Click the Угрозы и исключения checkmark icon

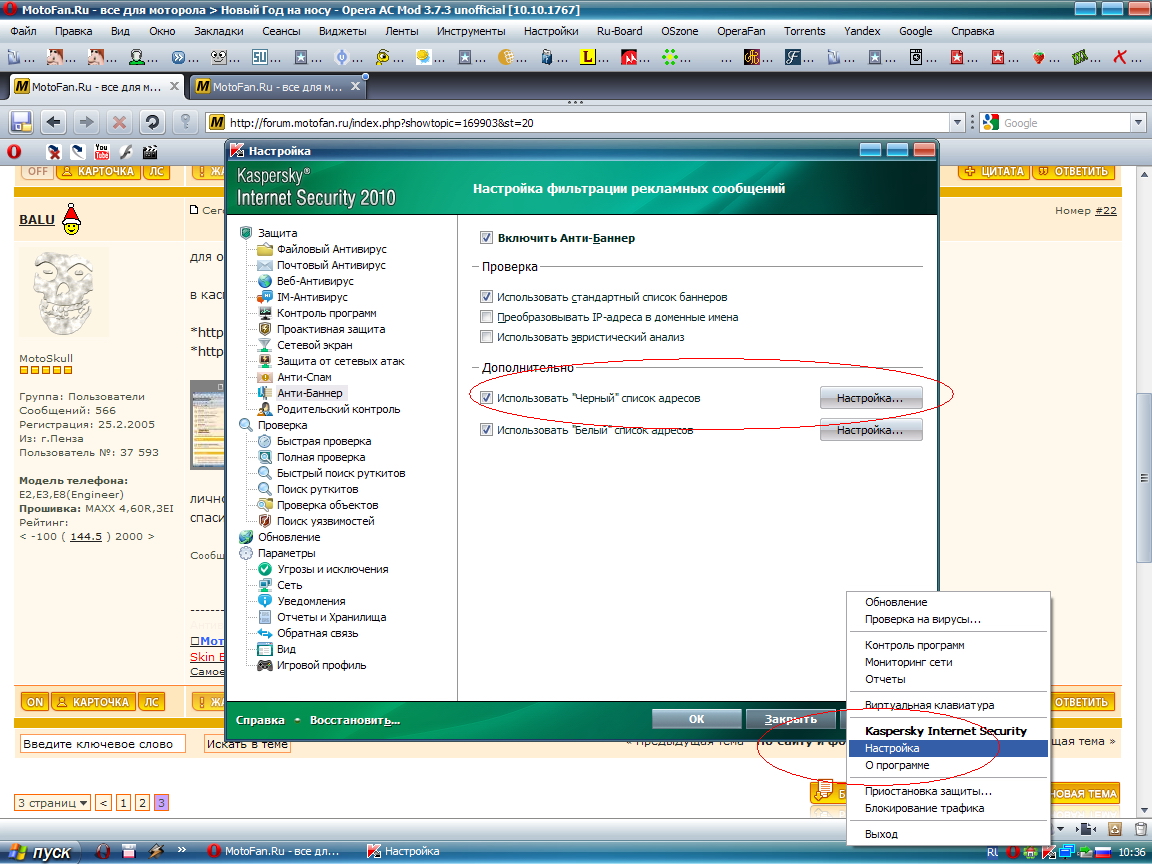point(265,569)
